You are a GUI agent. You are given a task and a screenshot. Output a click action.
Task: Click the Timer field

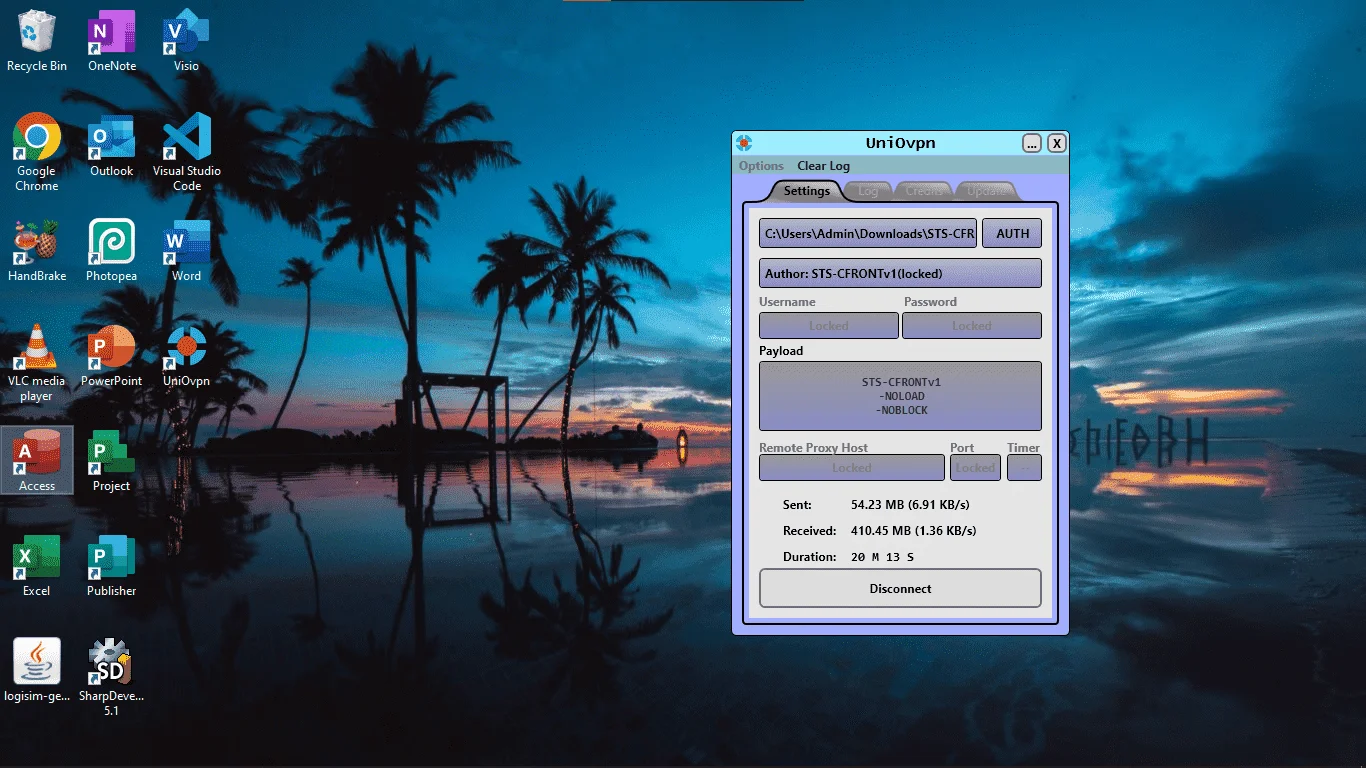(x=1024, y=467)
